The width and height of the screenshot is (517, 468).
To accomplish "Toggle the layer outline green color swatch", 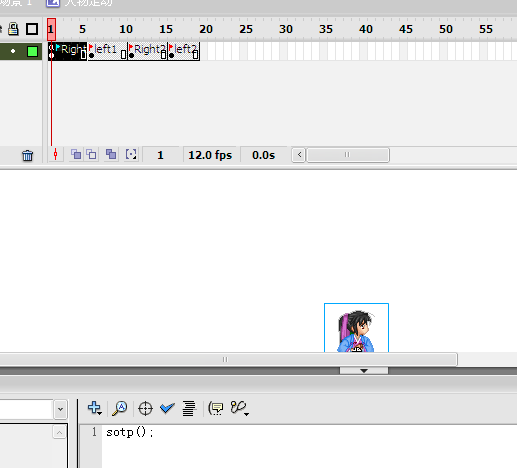I will (32, 51).
